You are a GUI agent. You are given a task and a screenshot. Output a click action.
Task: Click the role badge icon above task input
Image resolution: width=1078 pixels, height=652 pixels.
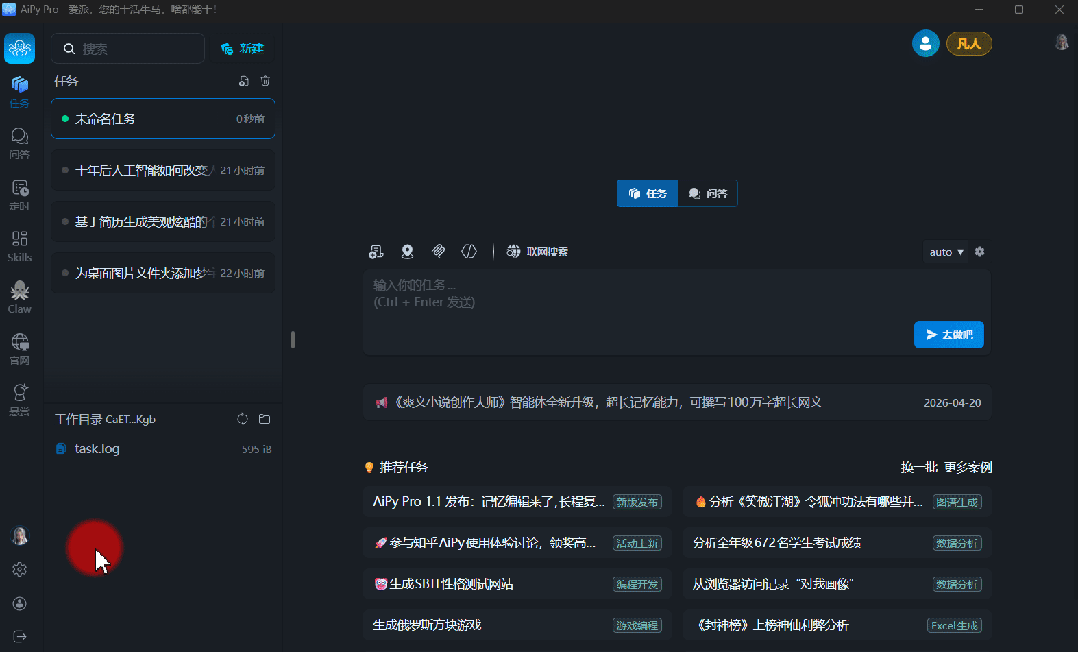pos(408,252)
